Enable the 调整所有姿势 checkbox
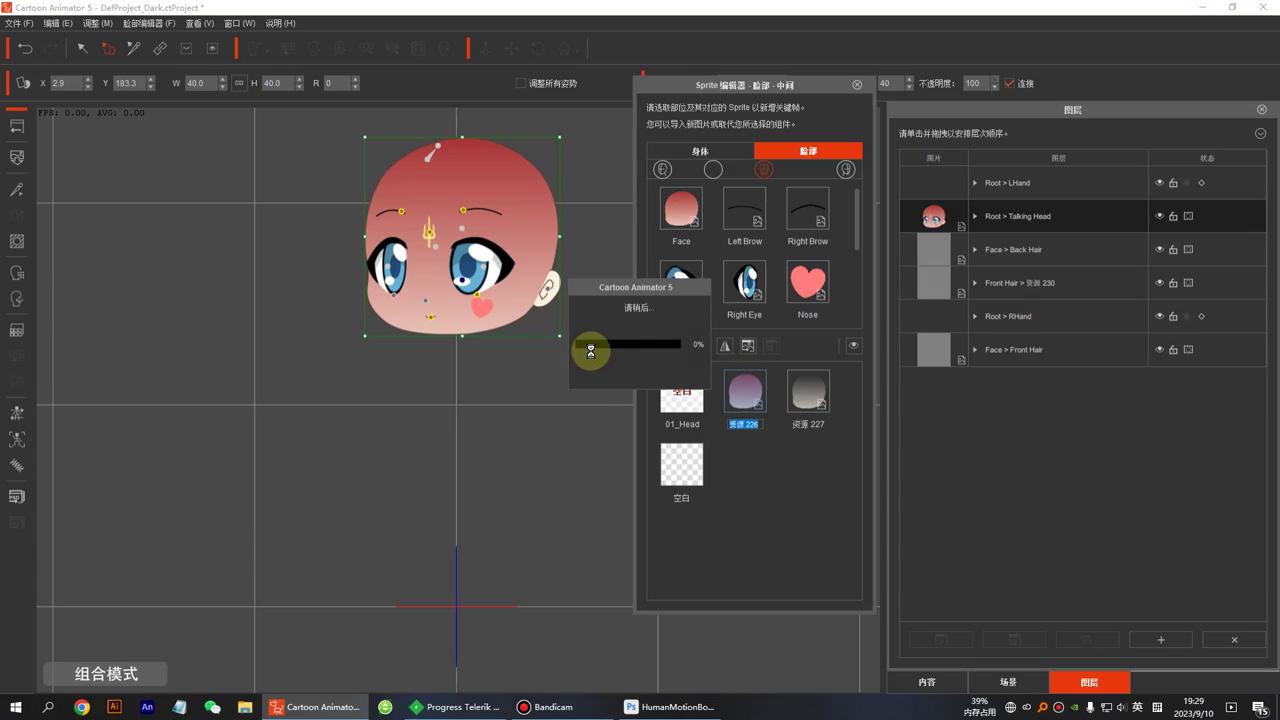 tap(521, 83)
